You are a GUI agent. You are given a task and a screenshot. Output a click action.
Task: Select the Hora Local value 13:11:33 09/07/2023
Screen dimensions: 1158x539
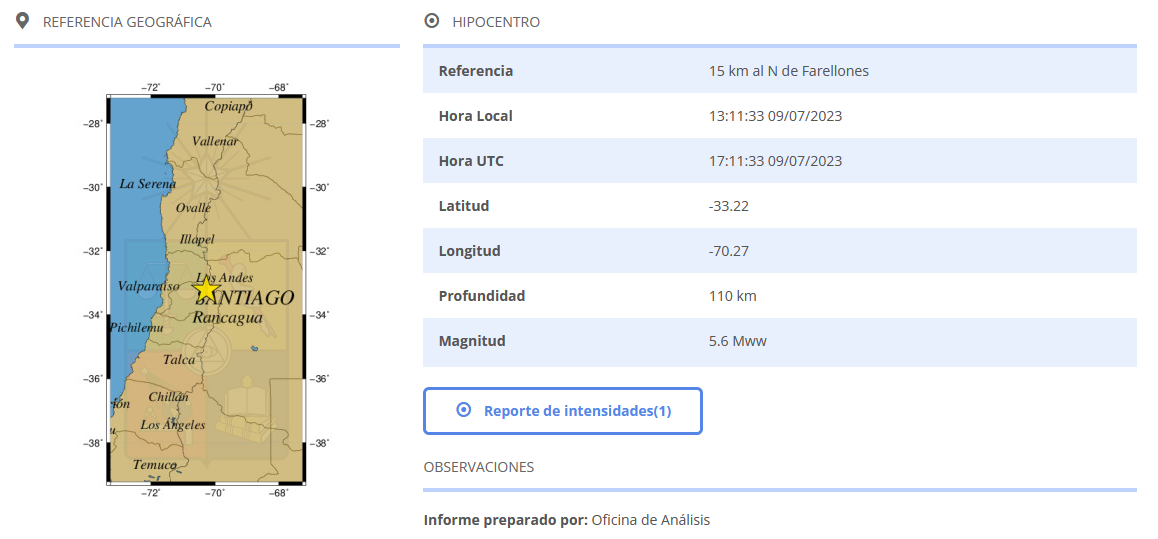coord(775,116)
